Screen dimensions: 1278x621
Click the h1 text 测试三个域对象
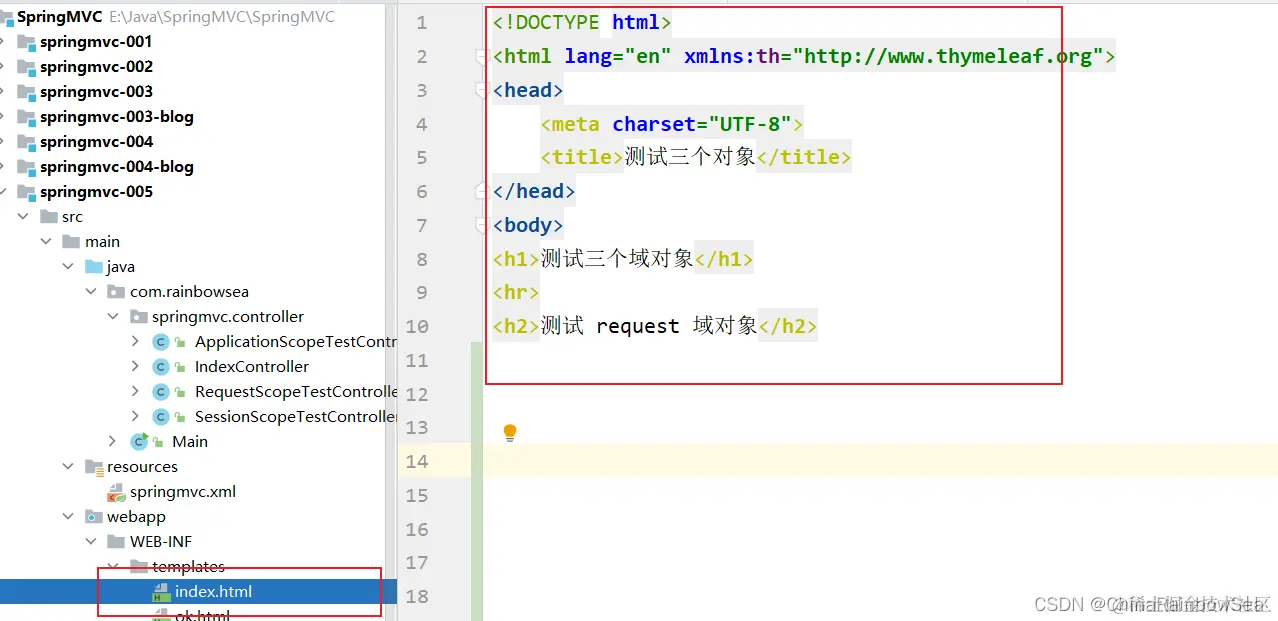[617, 260]
